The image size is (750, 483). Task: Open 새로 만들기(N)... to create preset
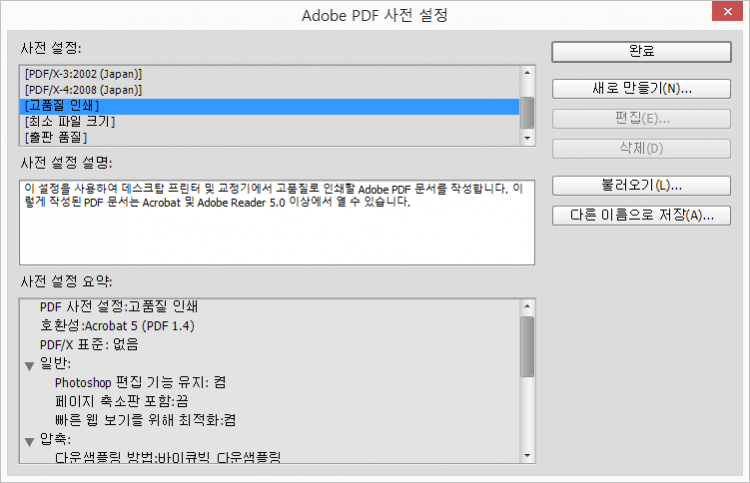click(x=641, y=88)
